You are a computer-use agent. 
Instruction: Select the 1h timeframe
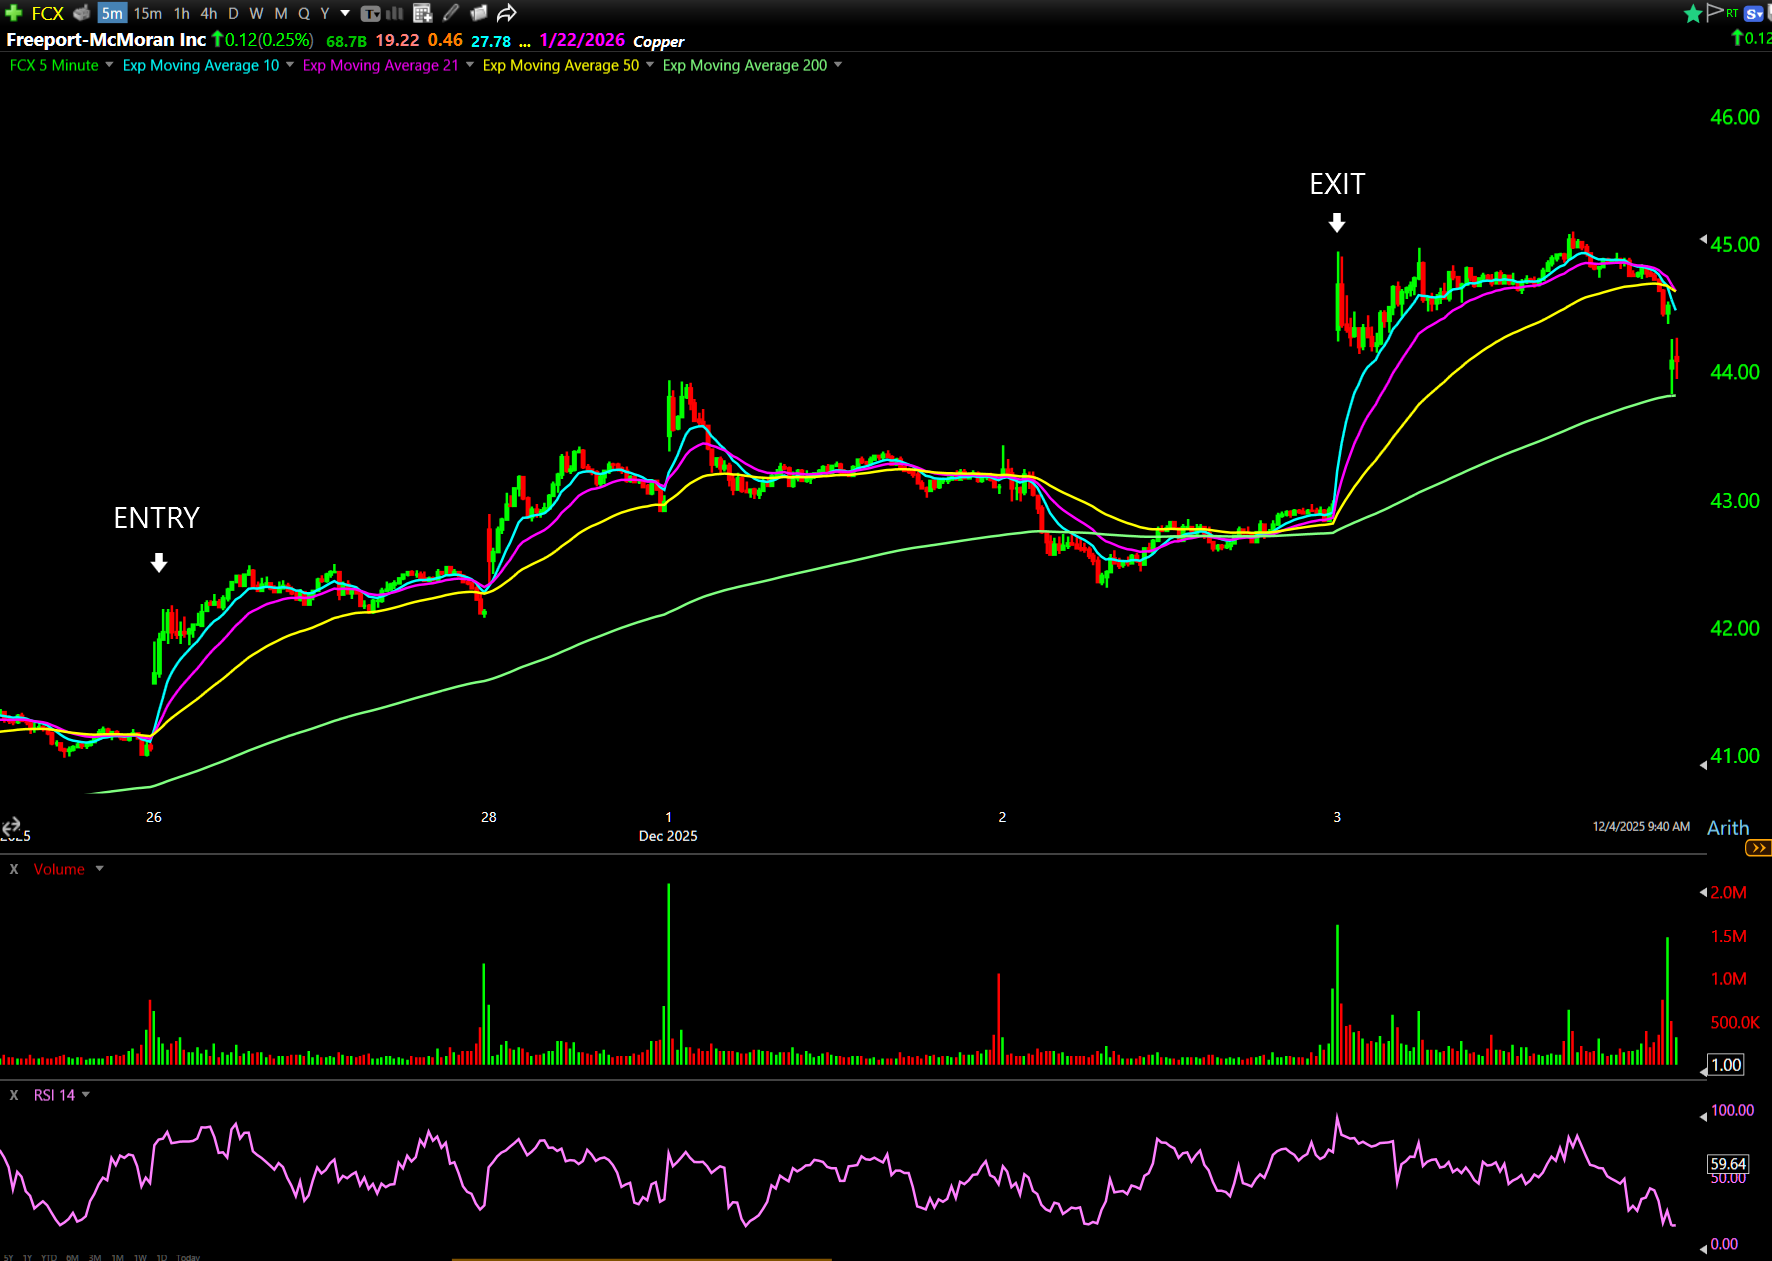[x=181, y=13]
